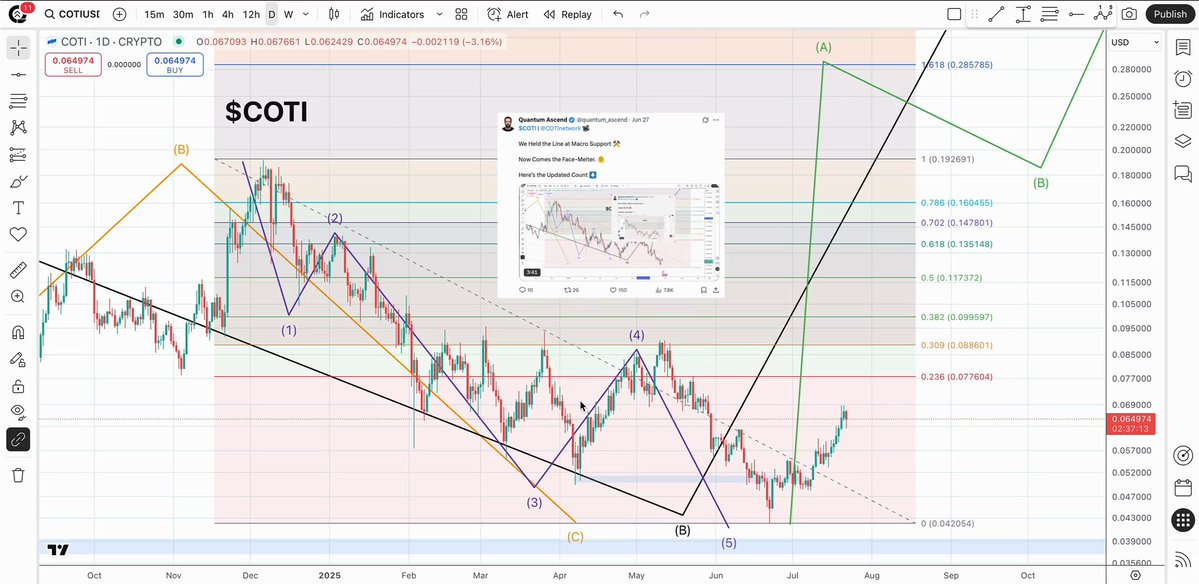This screenshot has height=584, width=1199.
Task: Select price range tool in favorites toolbar
Action: coord(1022,14)
